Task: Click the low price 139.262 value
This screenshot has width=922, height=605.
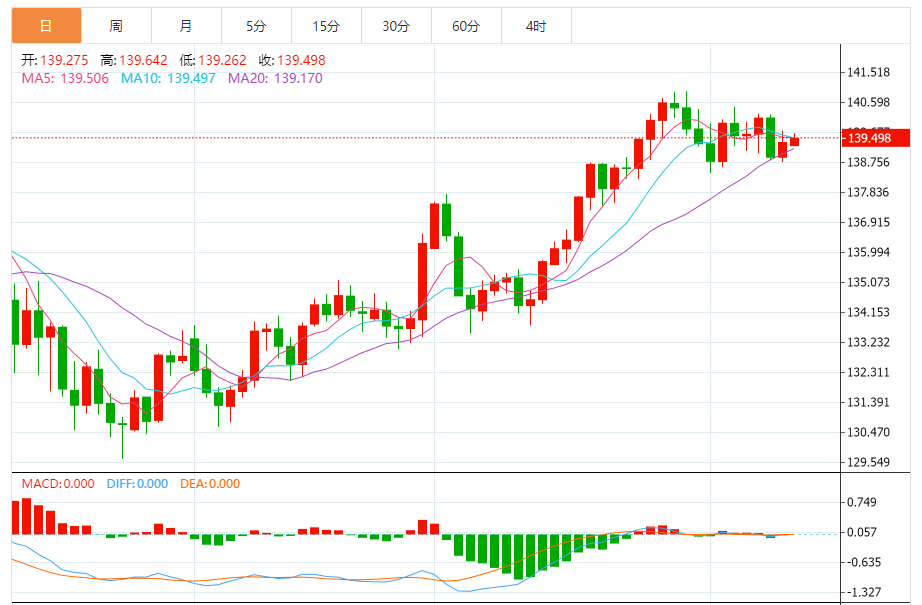Action: click(222, 61)
